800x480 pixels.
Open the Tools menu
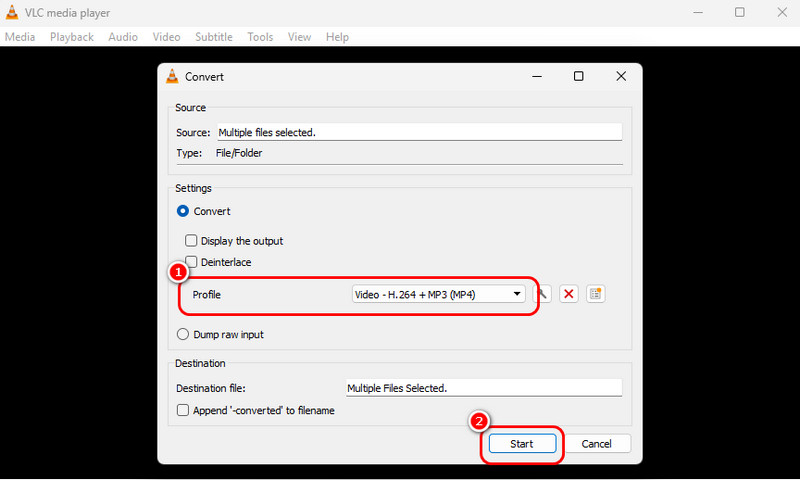tap(260, 37)
